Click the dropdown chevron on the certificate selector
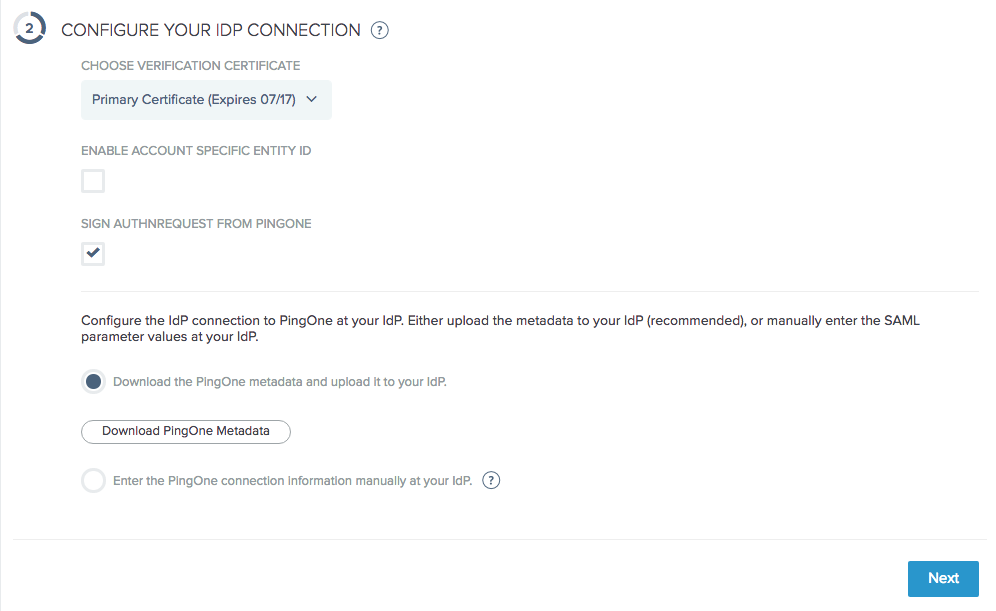996x611 pixels. (x=311, y=100)
